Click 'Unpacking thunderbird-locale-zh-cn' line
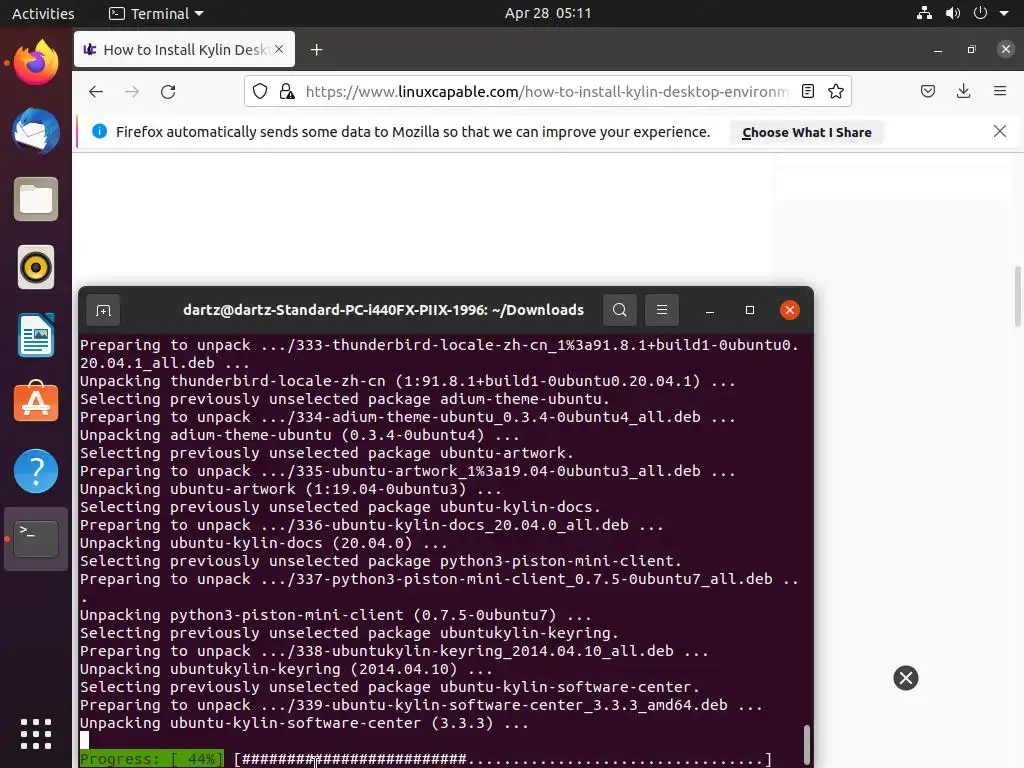Screen dimensions: 1024x768 pyautogui.click(x=408, y=381)
